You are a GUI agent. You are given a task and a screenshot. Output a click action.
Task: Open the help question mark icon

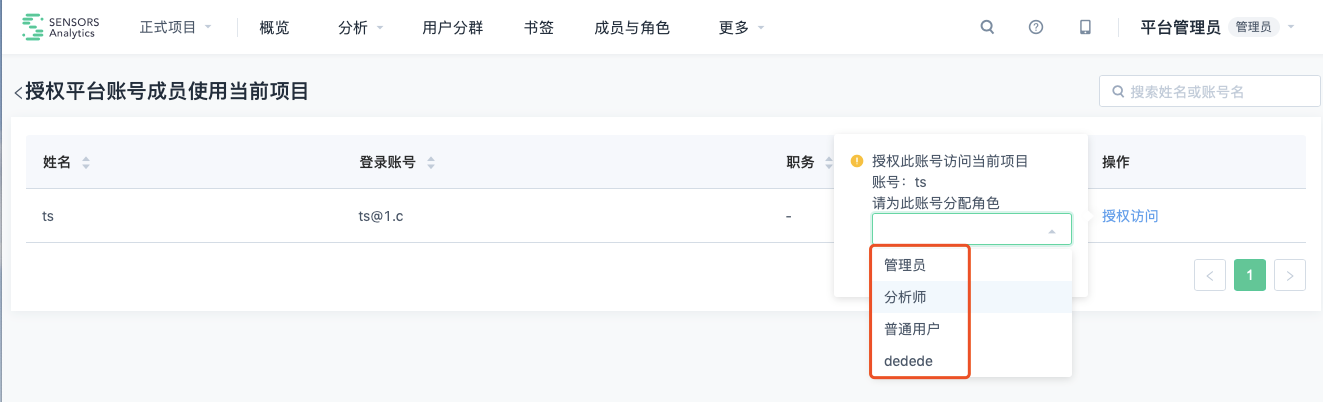click(1036, 27)
